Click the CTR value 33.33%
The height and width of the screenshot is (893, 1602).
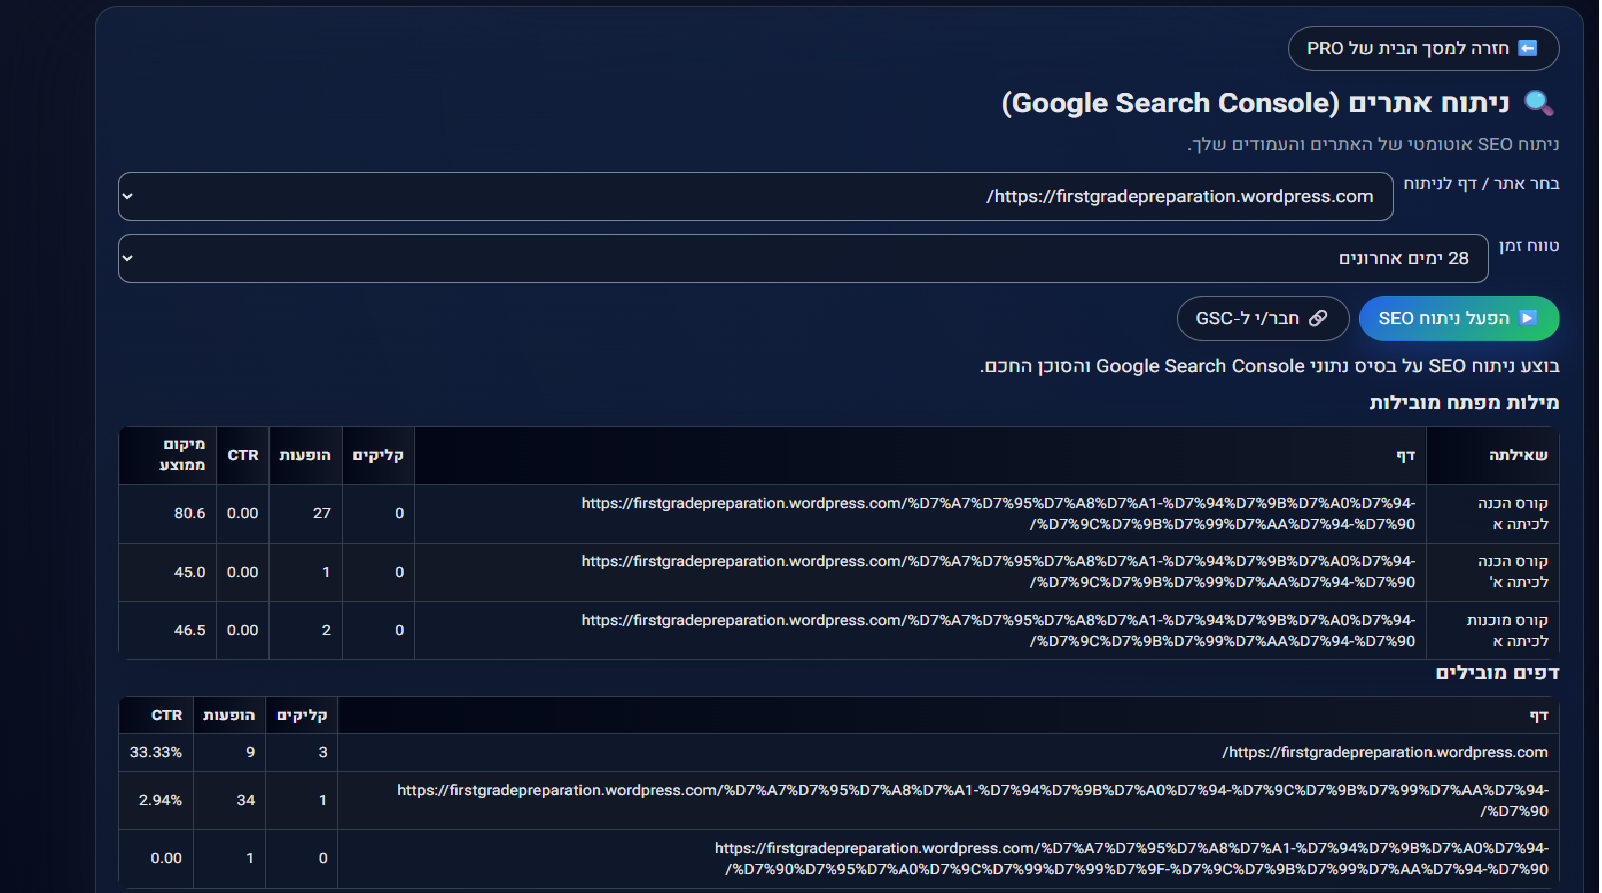(x=156, y=752)
